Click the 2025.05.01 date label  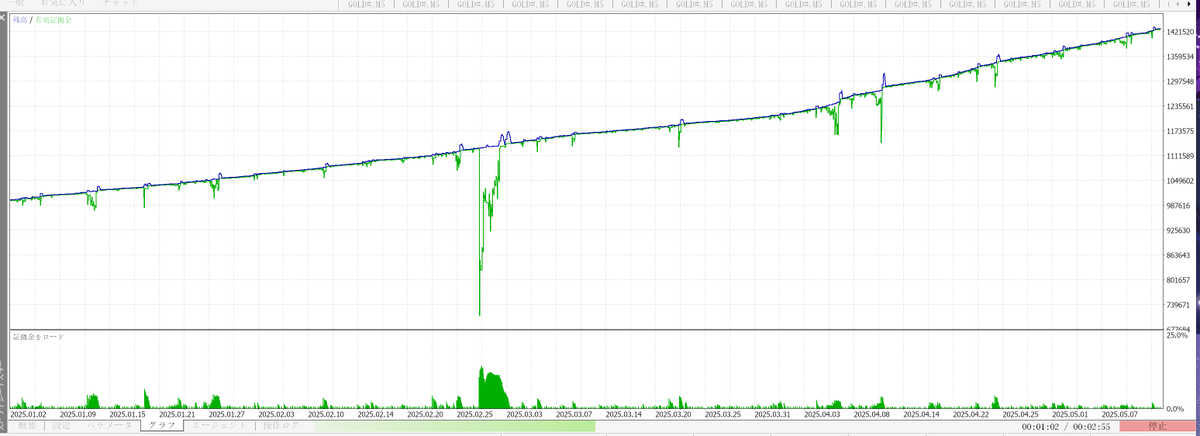point(1072,413)
